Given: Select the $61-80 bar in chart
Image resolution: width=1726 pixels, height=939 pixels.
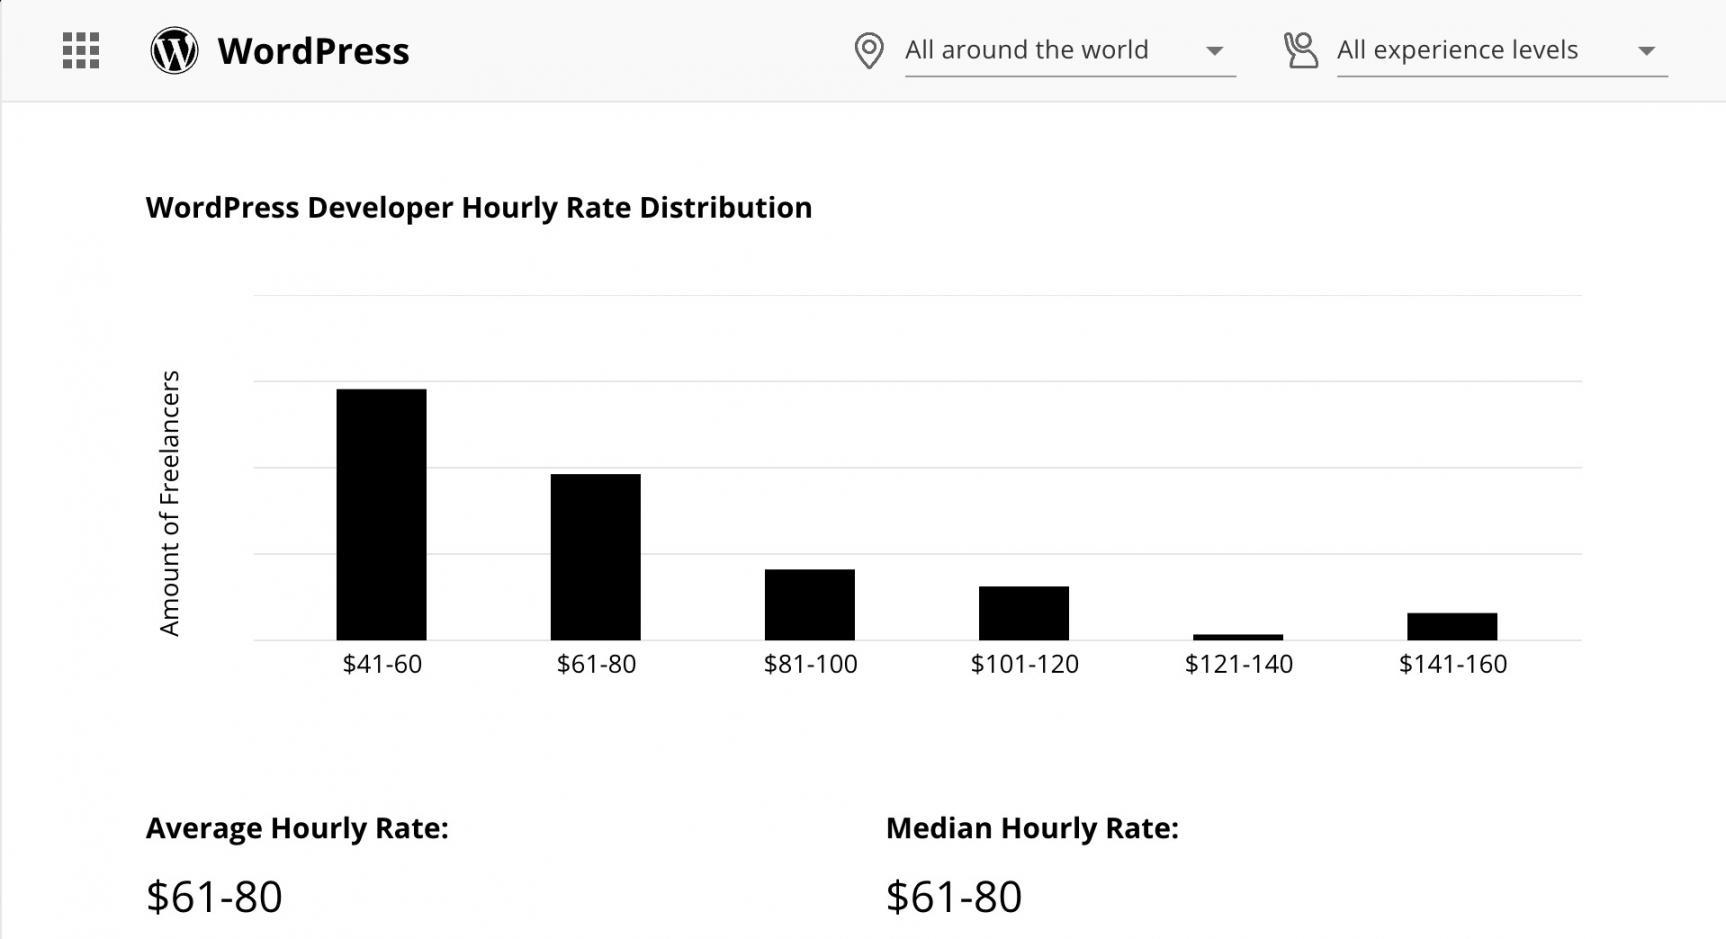Looking at the screenshot, I should [x=595, y=557].
